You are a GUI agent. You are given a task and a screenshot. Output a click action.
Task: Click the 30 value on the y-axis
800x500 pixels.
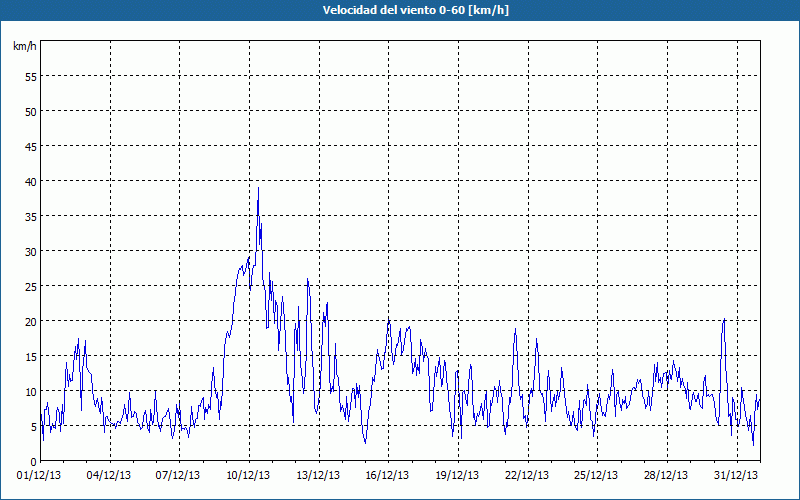pyautogui.click(x=31, y=252)
